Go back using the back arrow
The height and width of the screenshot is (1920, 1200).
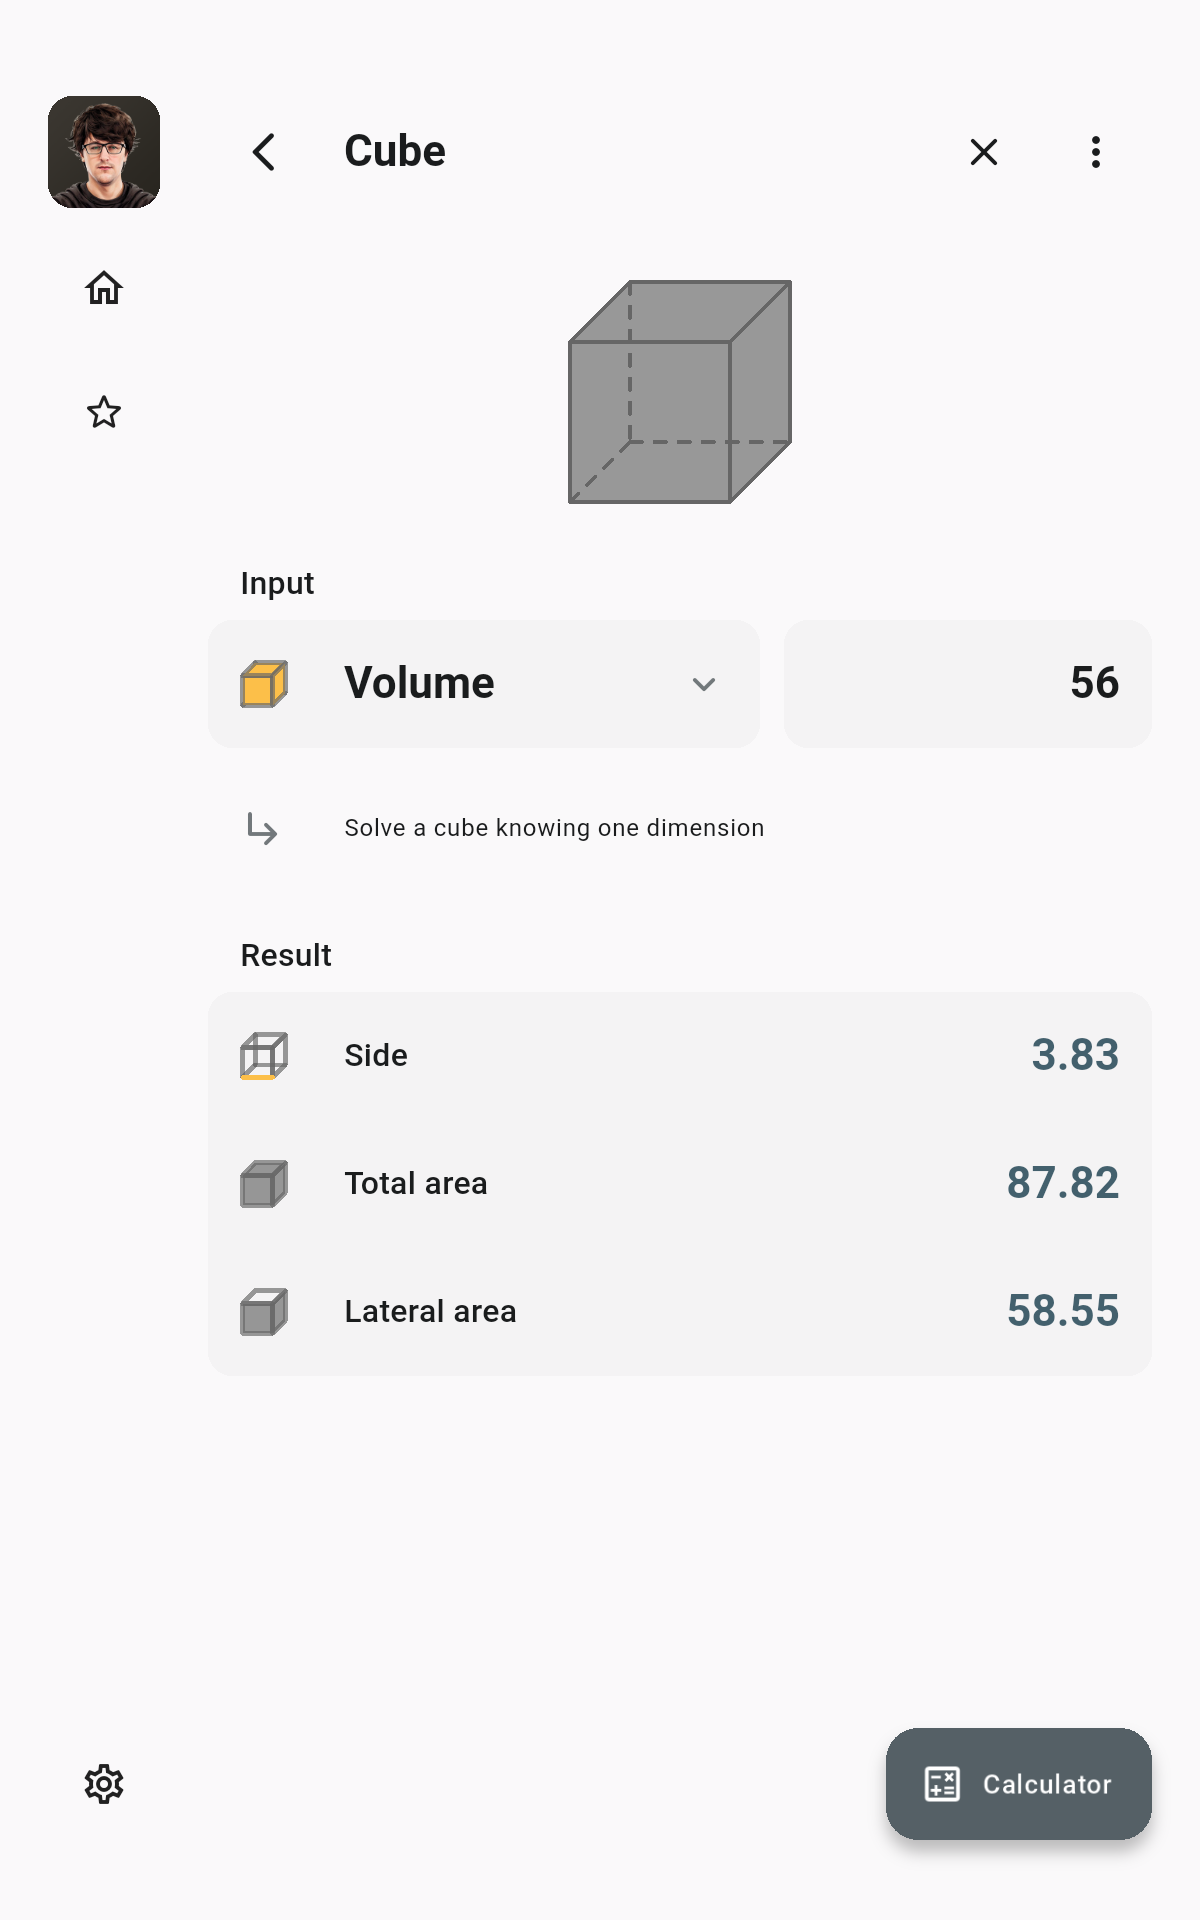[264, 152]
